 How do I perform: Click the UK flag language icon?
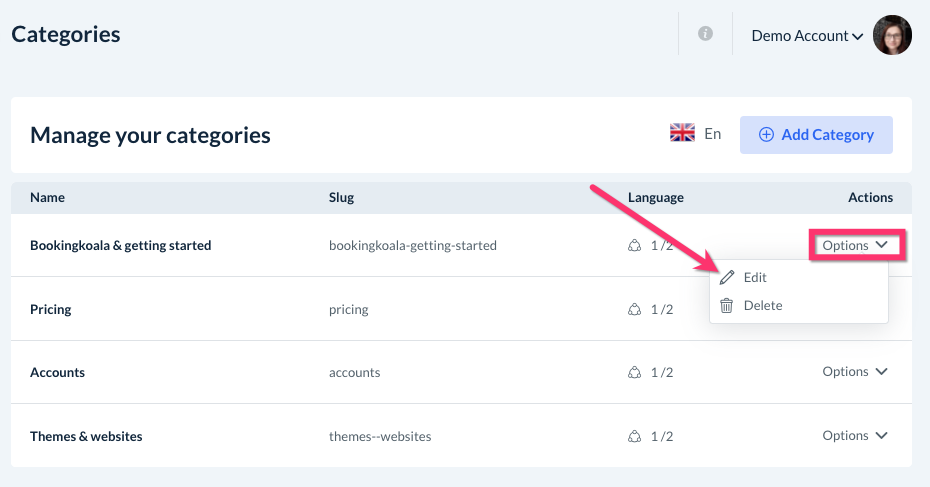coord(682,133)
